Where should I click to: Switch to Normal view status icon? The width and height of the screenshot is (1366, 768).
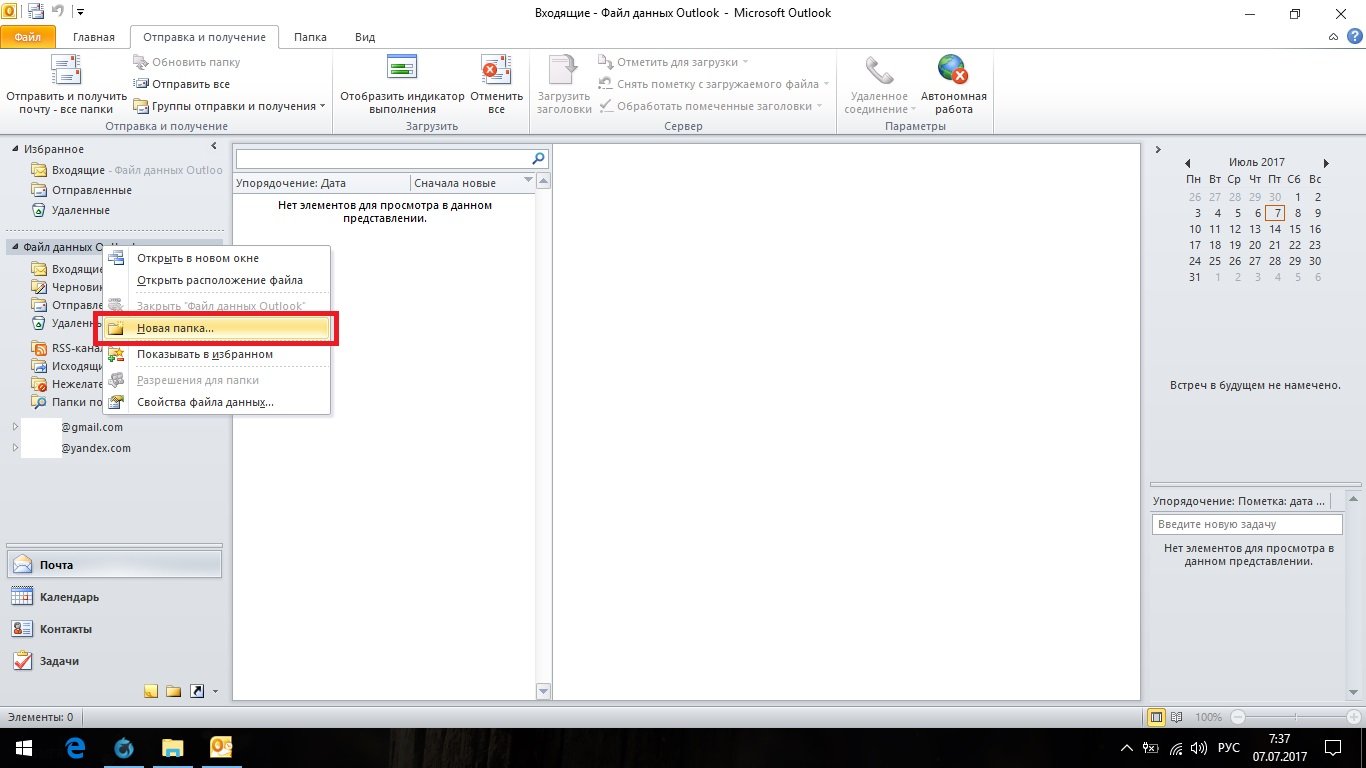coord(1157,717)
